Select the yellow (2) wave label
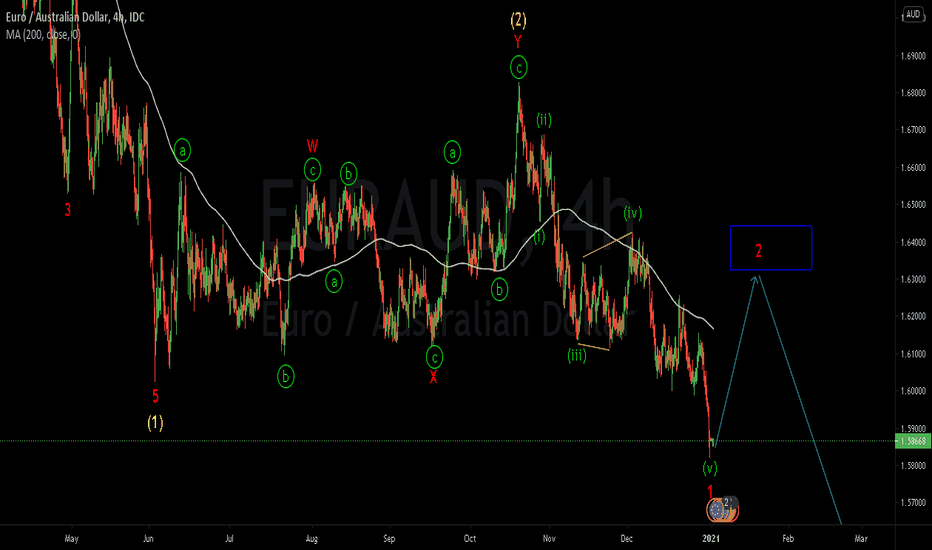Screen dimensions: 932x550 pyautogui.click(x=518, y=20)
